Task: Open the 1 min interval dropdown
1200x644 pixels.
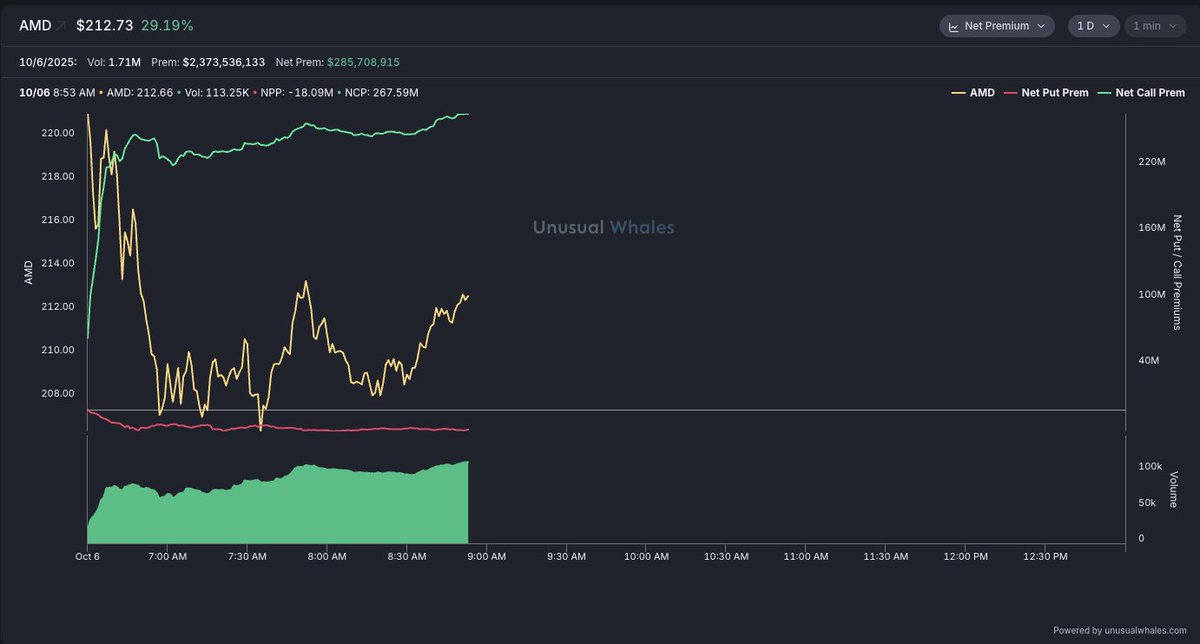Action: [1154, 26]
